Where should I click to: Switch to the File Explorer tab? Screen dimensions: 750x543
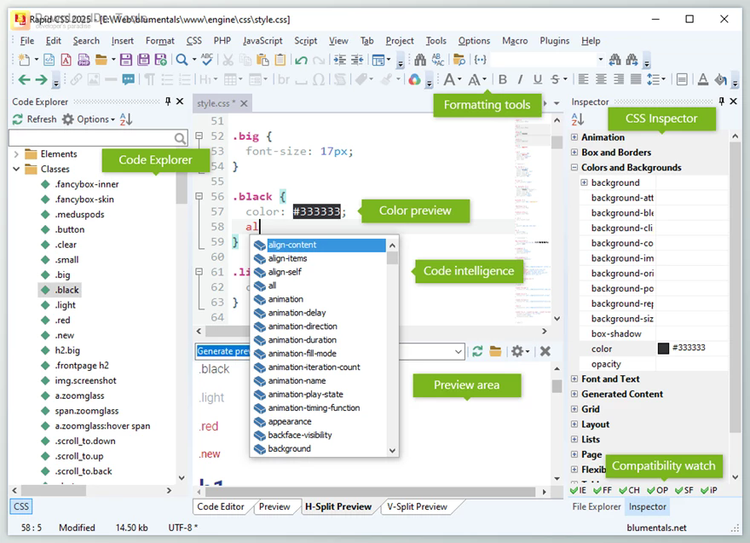point(596,507)
